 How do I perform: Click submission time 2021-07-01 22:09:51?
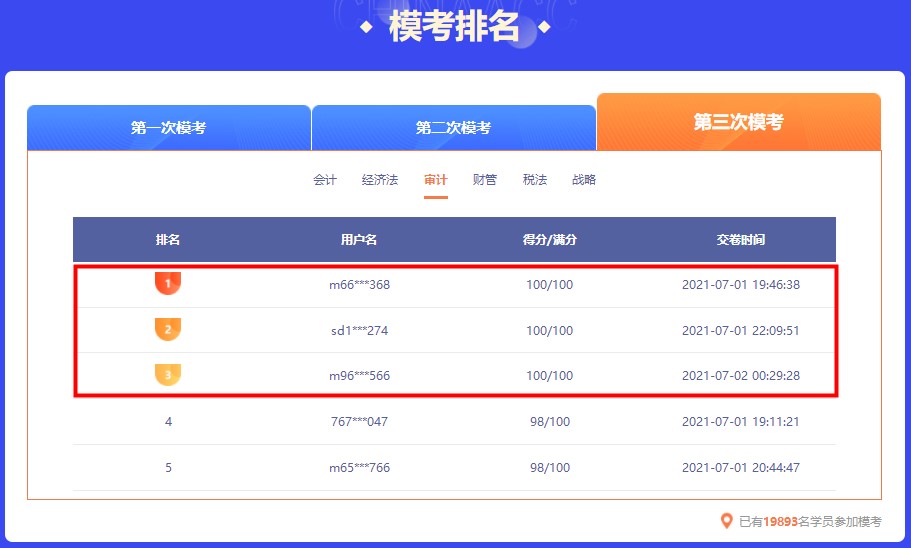click(741, 331)
